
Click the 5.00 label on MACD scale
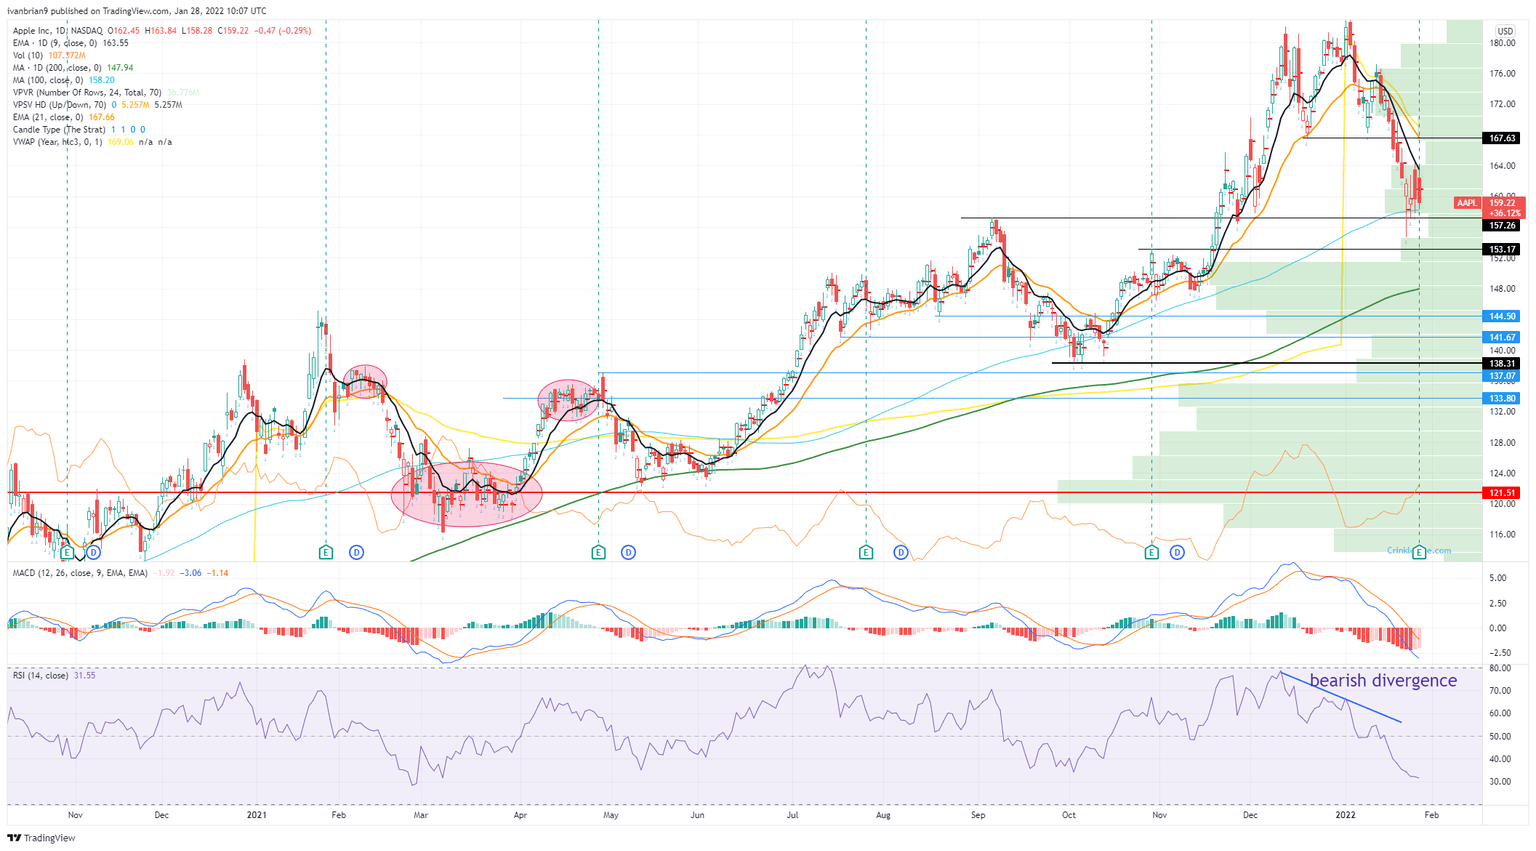(1498, 579)
